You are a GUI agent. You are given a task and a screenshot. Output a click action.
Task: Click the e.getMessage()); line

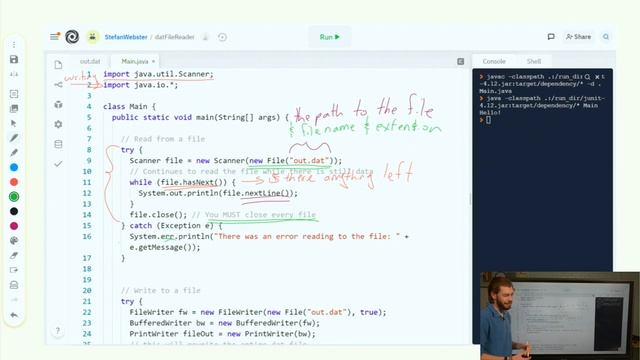coord(165,247)
